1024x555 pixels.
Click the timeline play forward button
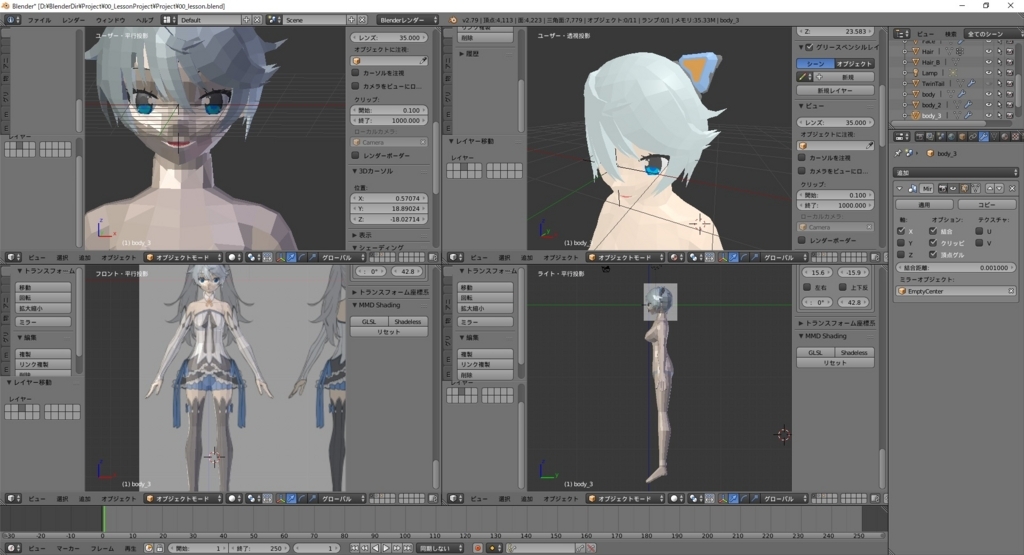pos(386,548)
